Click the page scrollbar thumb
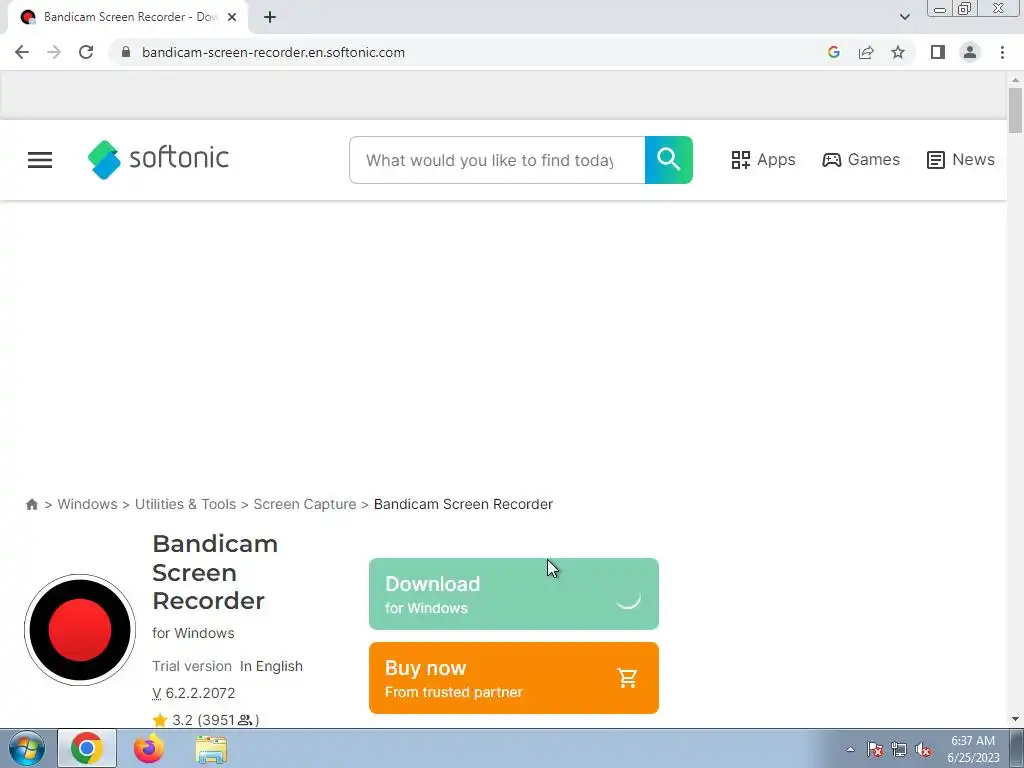This screenshot has height=768, width=1024. (x=1015, y=110)
